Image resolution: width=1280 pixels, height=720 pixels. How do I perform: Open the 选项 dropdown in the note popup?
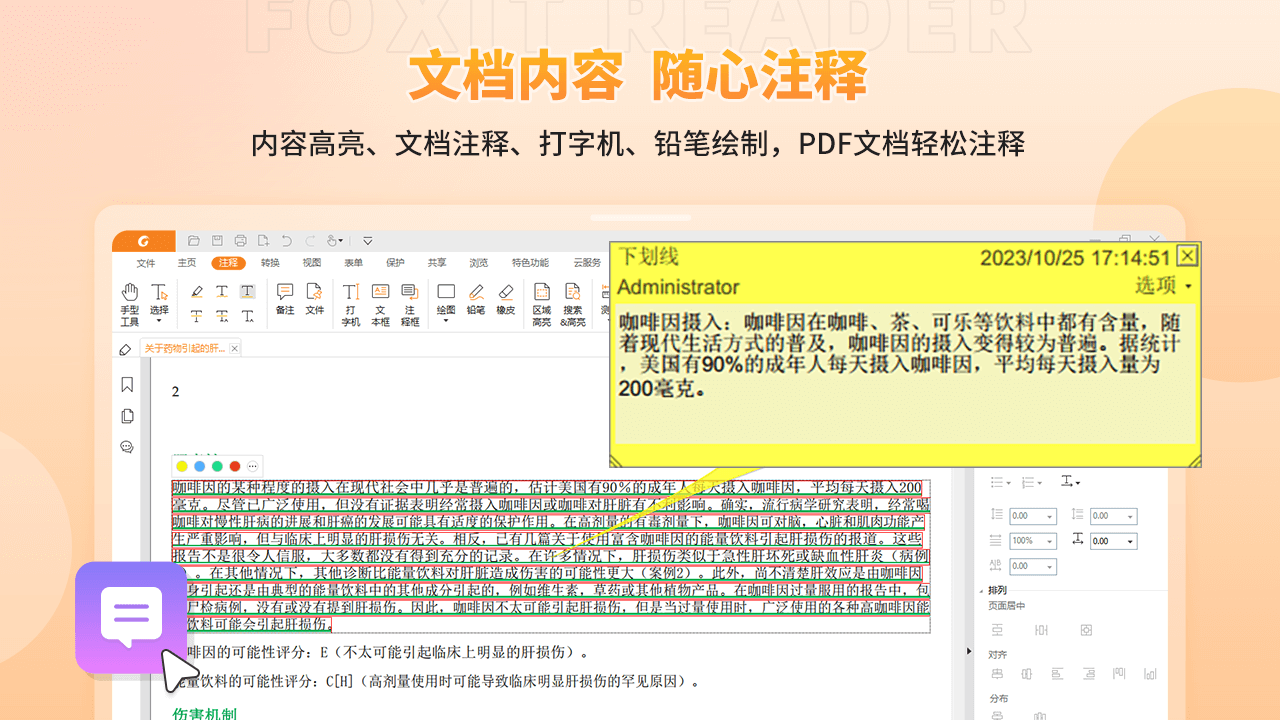click(x=1164, y=286)
